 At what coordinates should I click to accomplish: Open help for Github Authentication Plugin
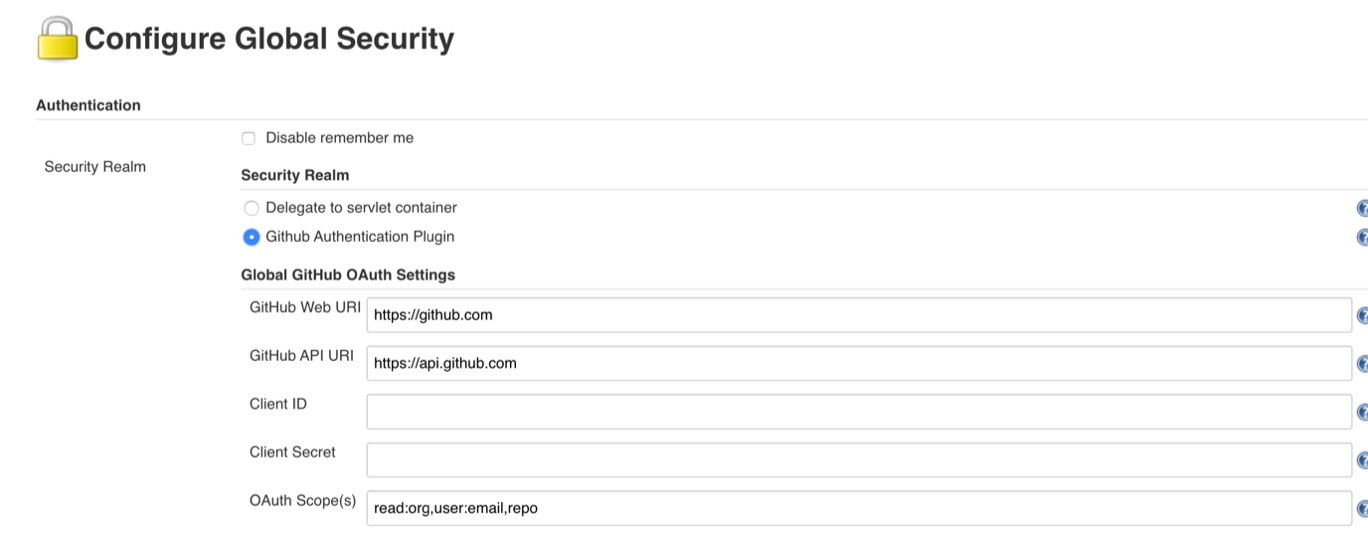pos(1362,238)
